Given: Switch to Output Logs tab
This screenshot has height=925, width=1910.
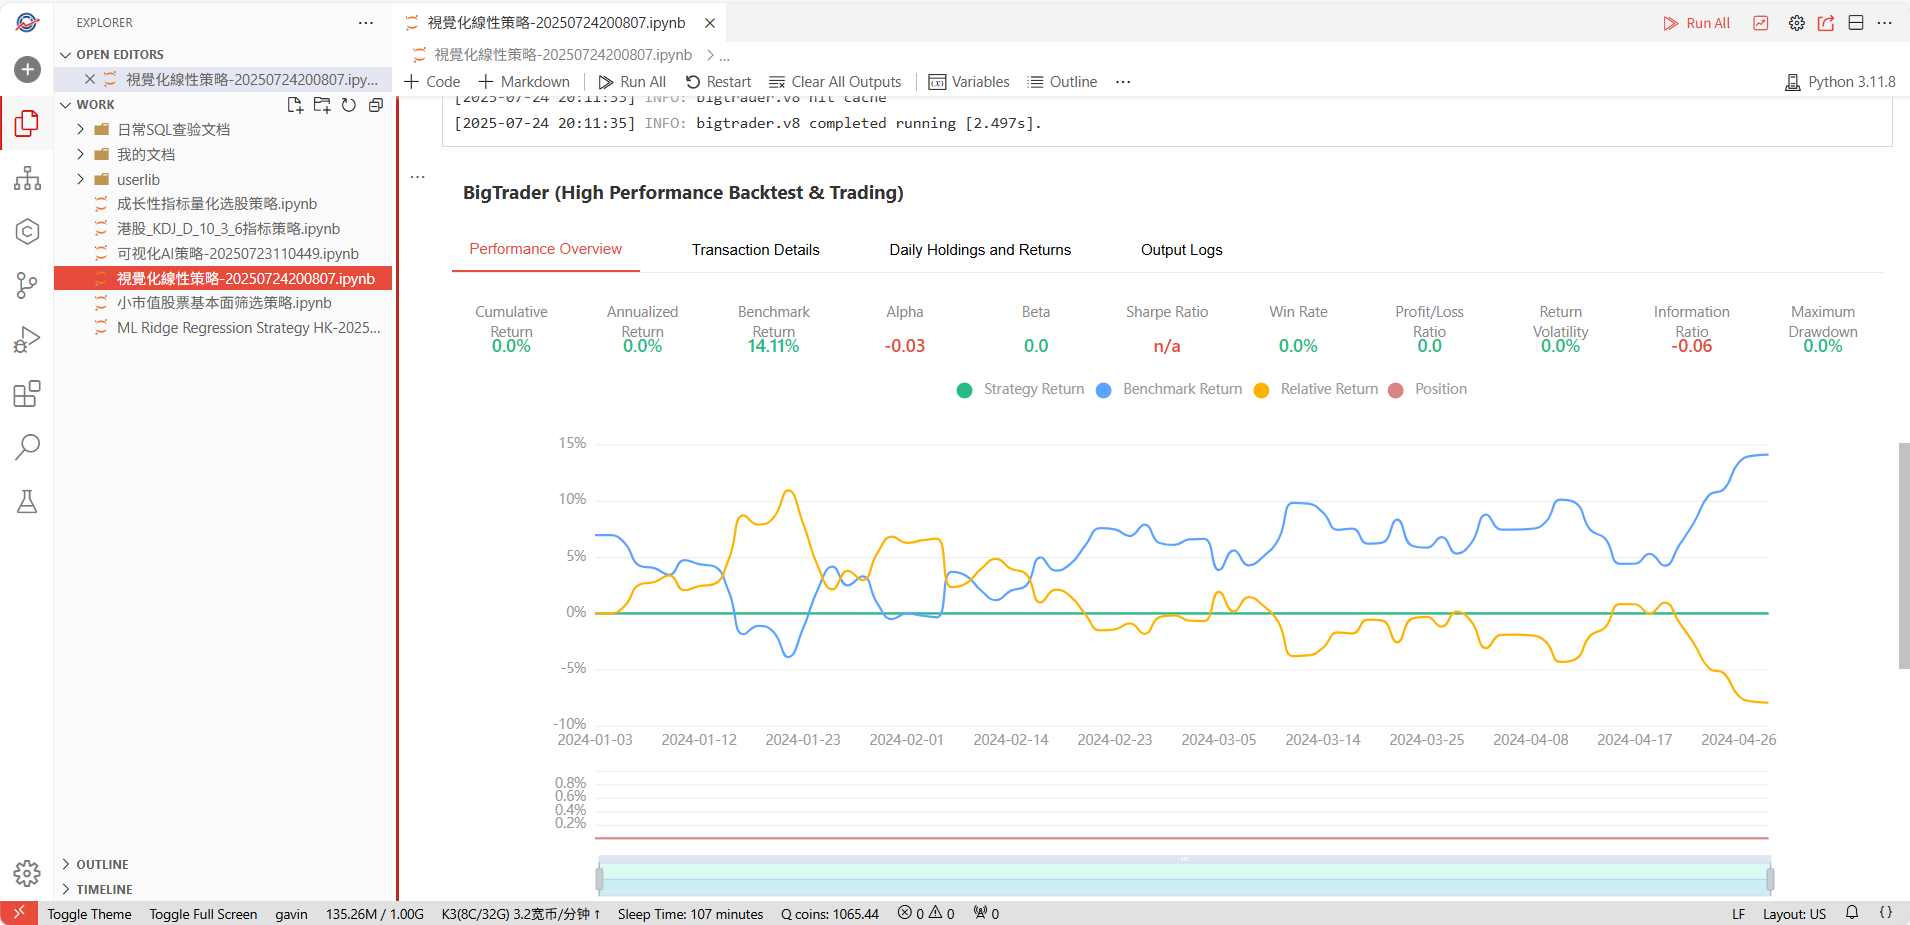Looking at the screenshot, I should [1182, 250].
